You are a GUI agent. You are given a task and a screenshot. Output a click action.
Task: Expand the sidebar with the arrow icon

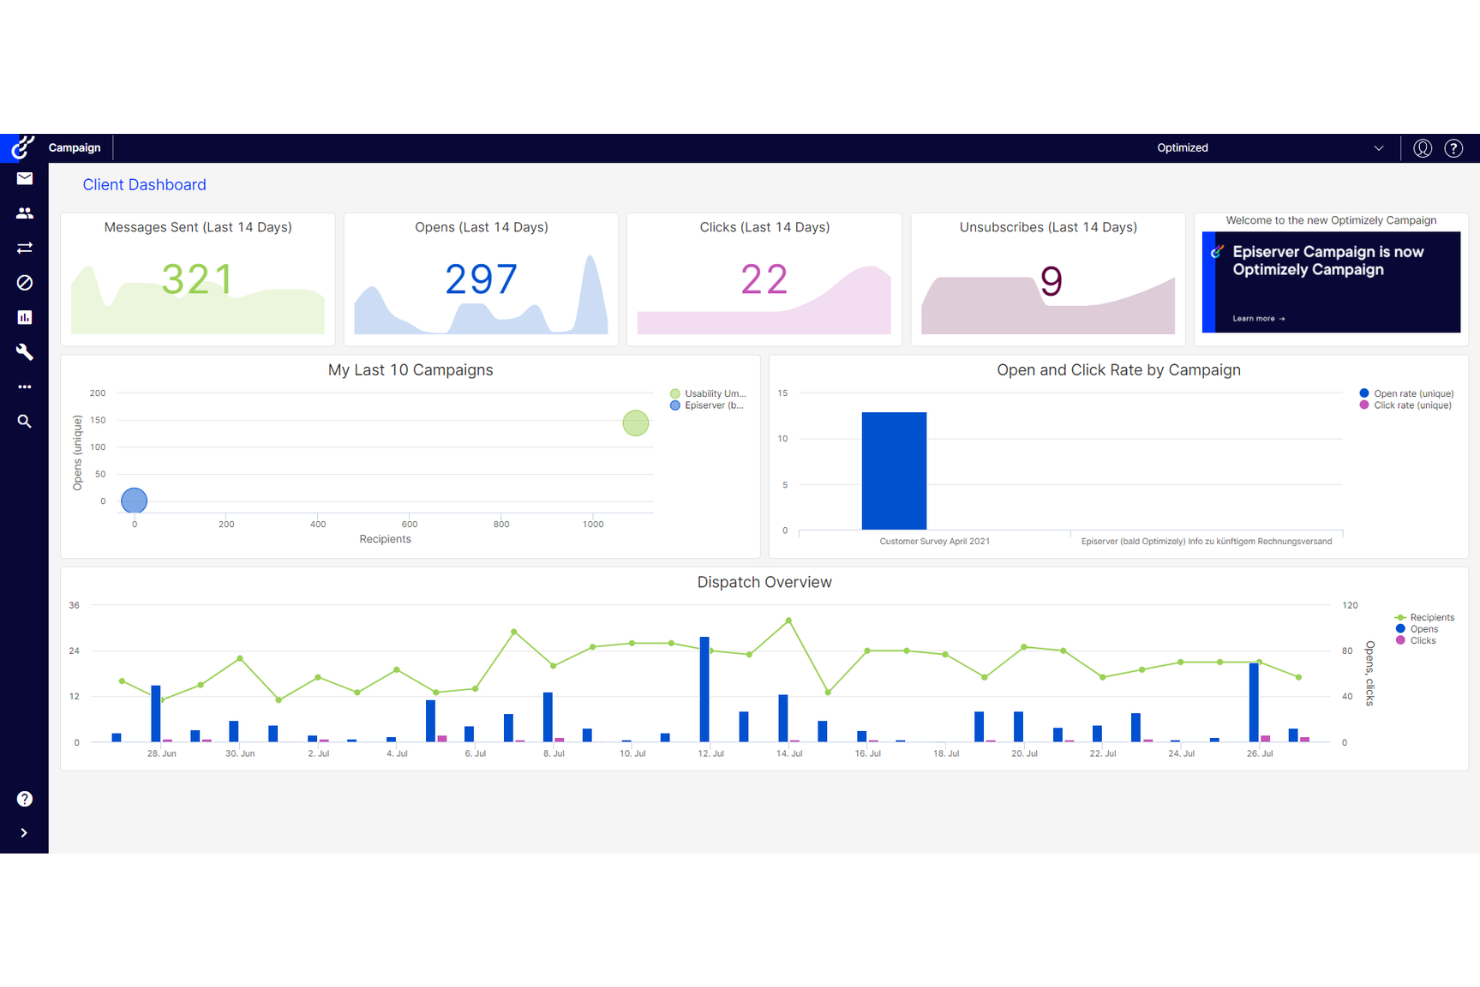(x=24, y=833)
